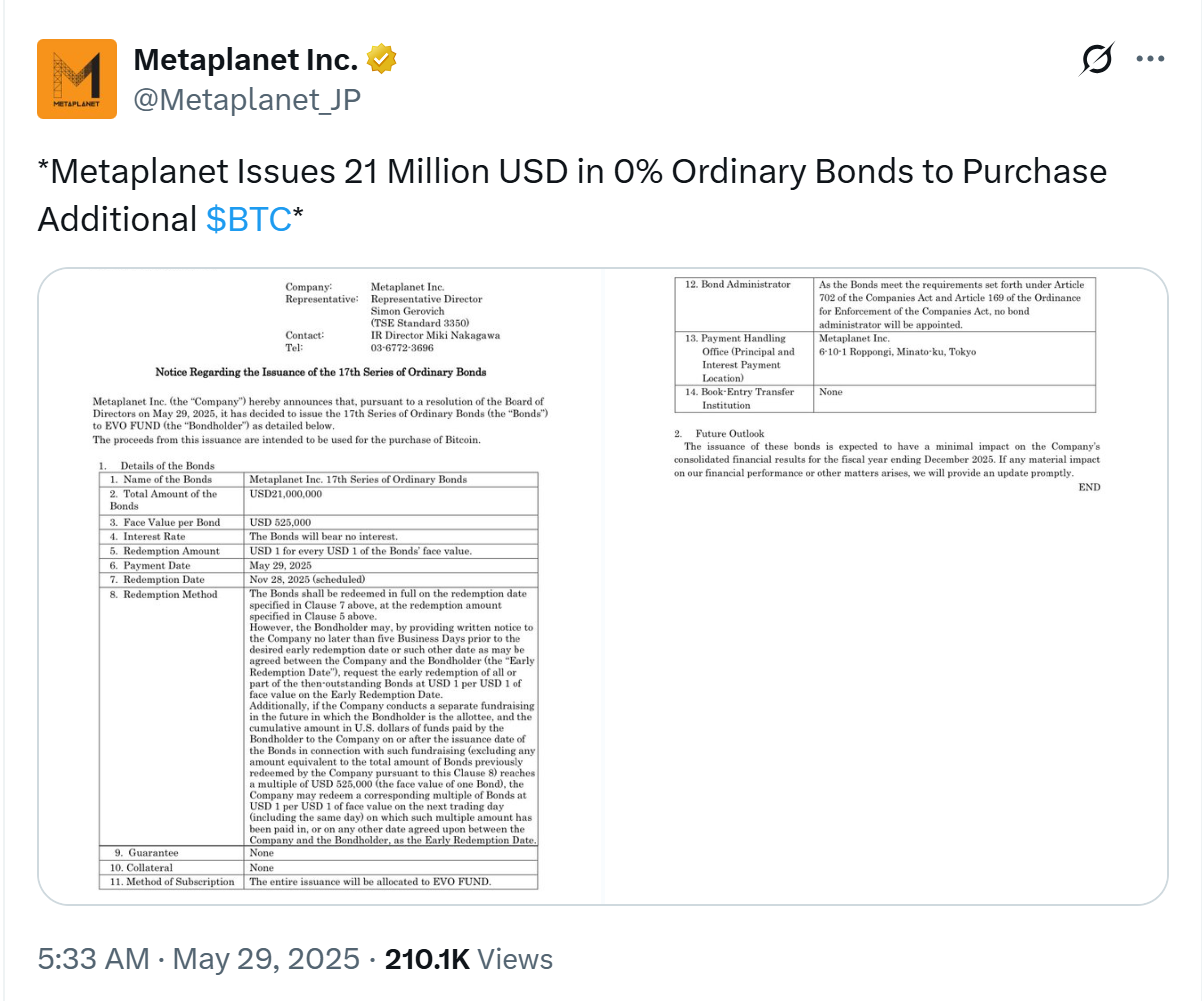Click the Future Outlook section text

point(886,459)
